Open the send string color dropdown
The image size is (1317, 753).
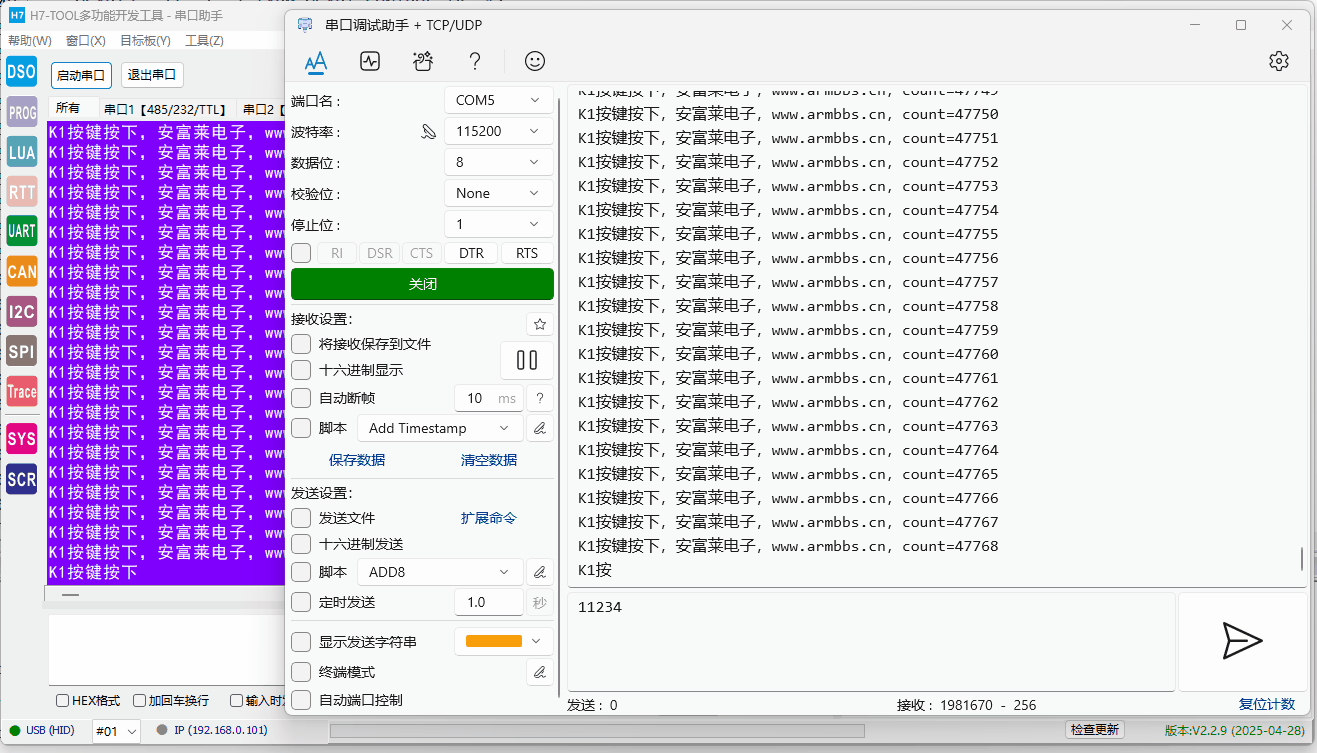504,641
